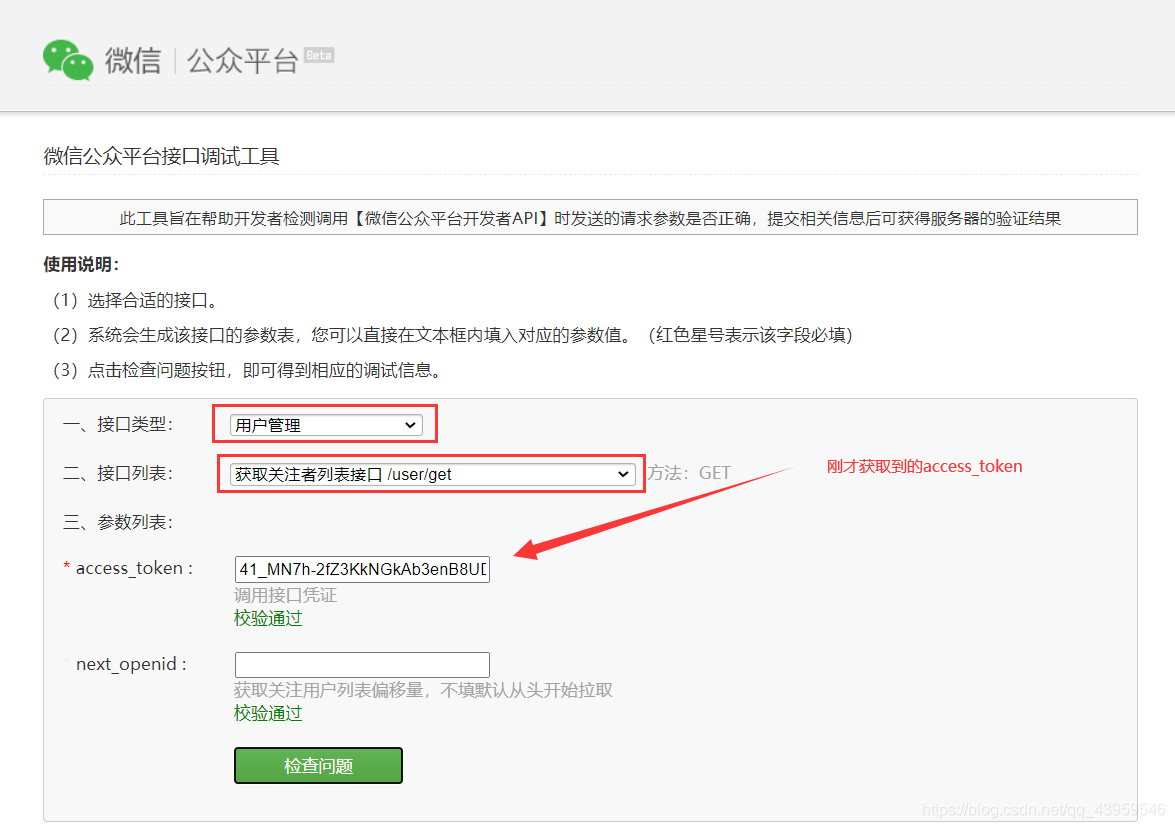
Task: Open the 接口列表 dropdown showing /user/get
Action: pyautogui.click(x=432, y=474)
